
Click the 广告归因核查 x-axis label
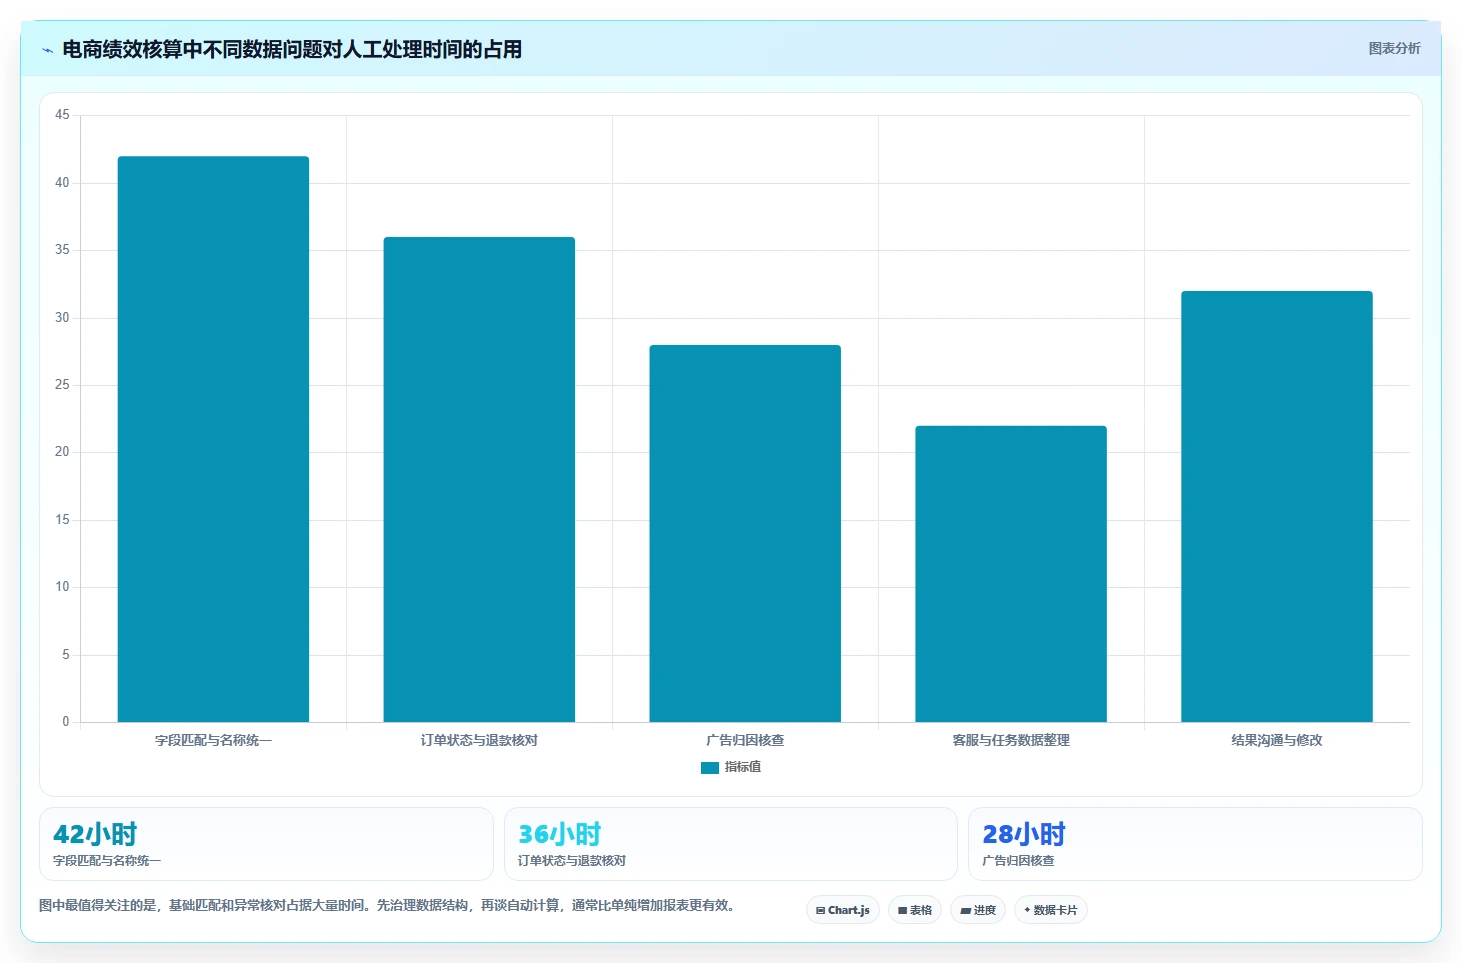pos(745,740)
